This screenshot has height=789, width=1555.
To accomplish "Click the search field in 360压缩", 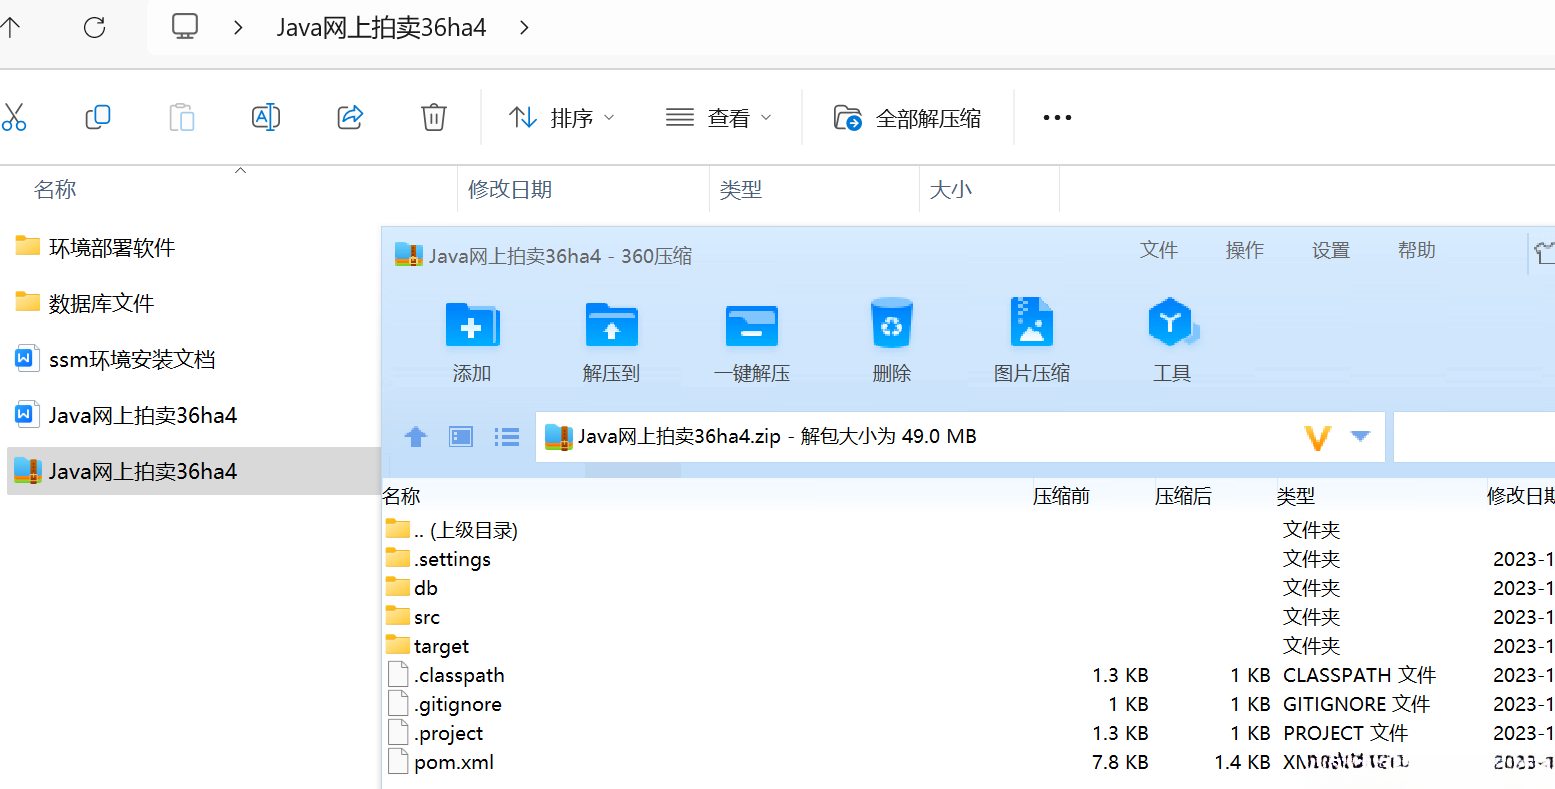I will [x=1474, y=436].
